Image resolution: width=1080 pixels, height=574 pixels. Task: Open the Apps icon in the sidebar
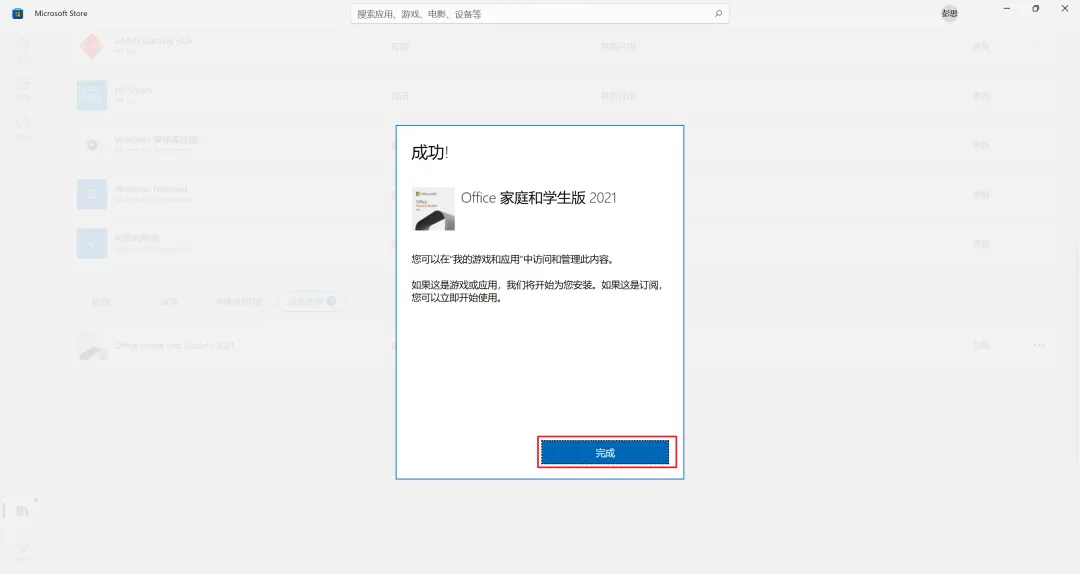click(x=23, y=85)
